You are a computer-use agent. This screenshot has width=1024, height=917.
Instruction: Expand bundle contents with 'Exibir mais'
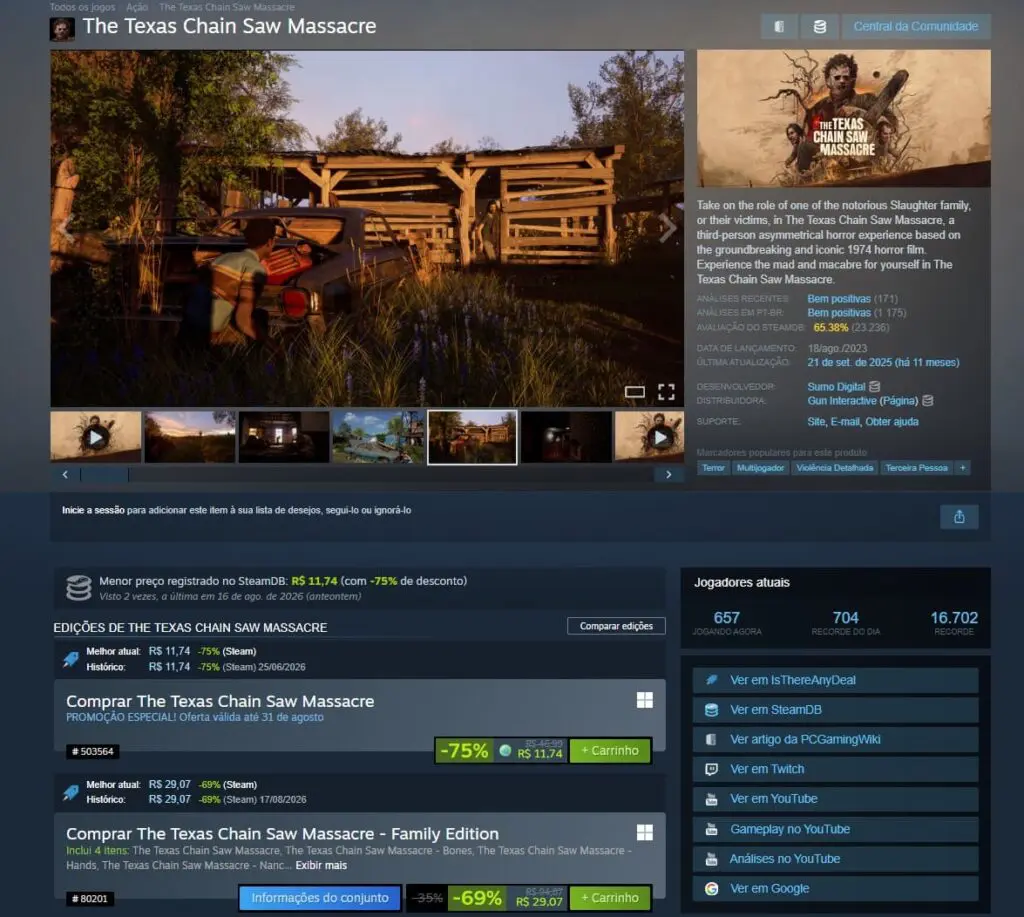pos(321,865)
